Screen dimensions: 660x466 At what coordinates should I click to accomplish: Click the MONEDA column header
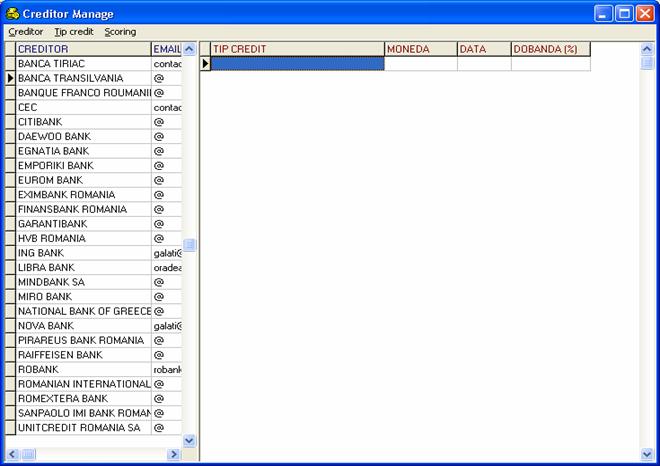pyautogui.click(x=421, y=49)
